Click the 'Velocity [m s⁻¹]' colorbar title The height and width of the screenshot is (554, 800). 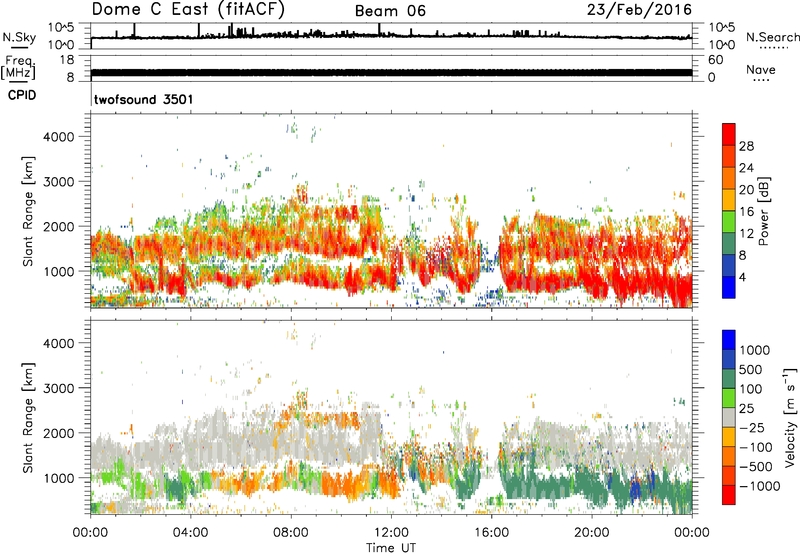tap(790, 417)
